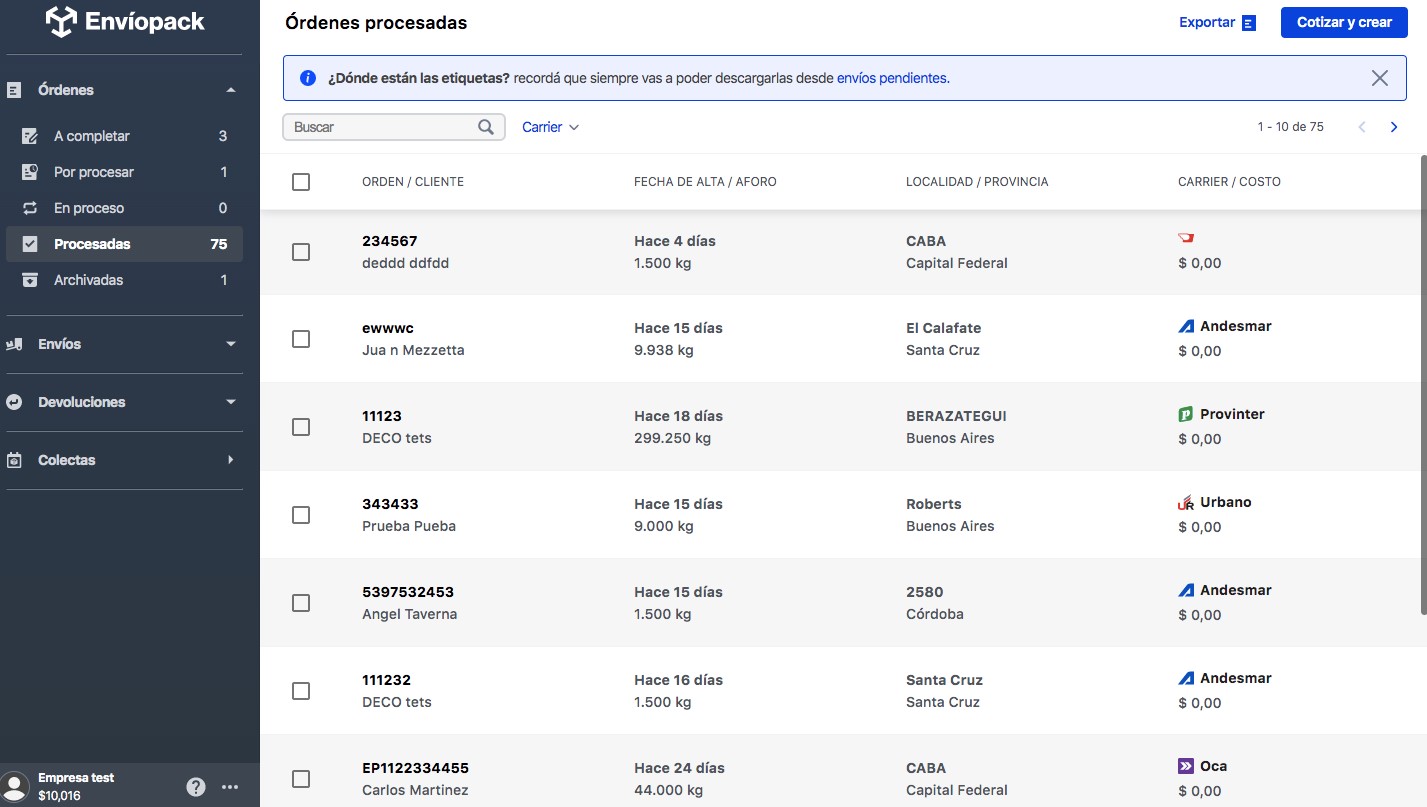Go to next page of orders
The width and height of the screenshot is (1427, 807).
click(1394, 127)
